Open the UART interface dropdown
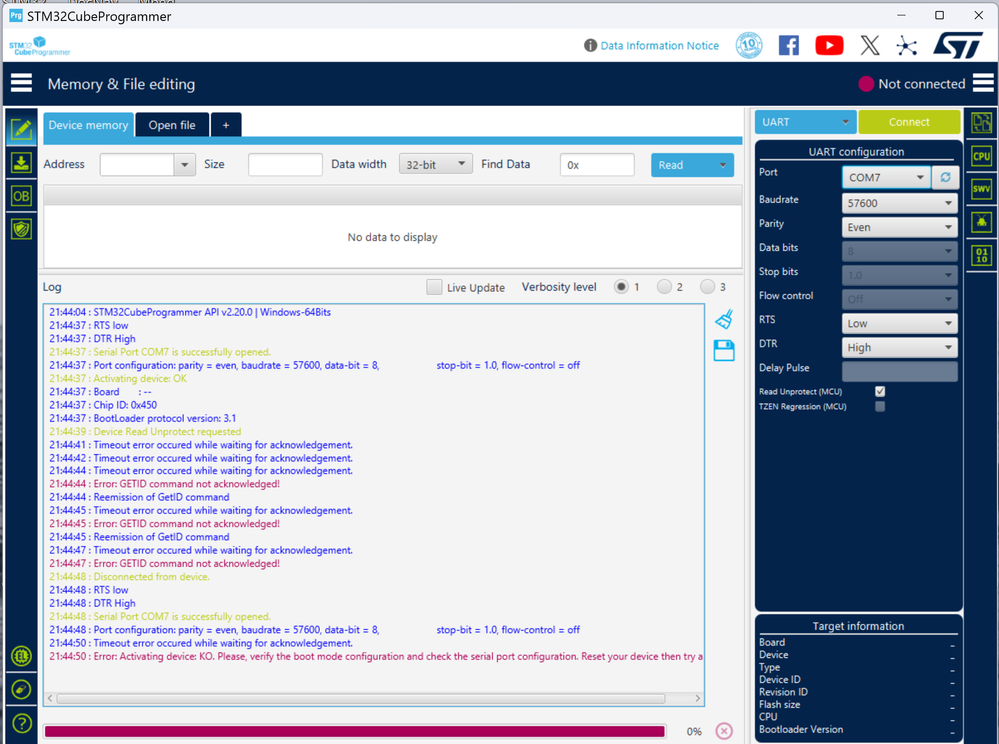Viewport: 999px width, 744px height. click(806, 122)
